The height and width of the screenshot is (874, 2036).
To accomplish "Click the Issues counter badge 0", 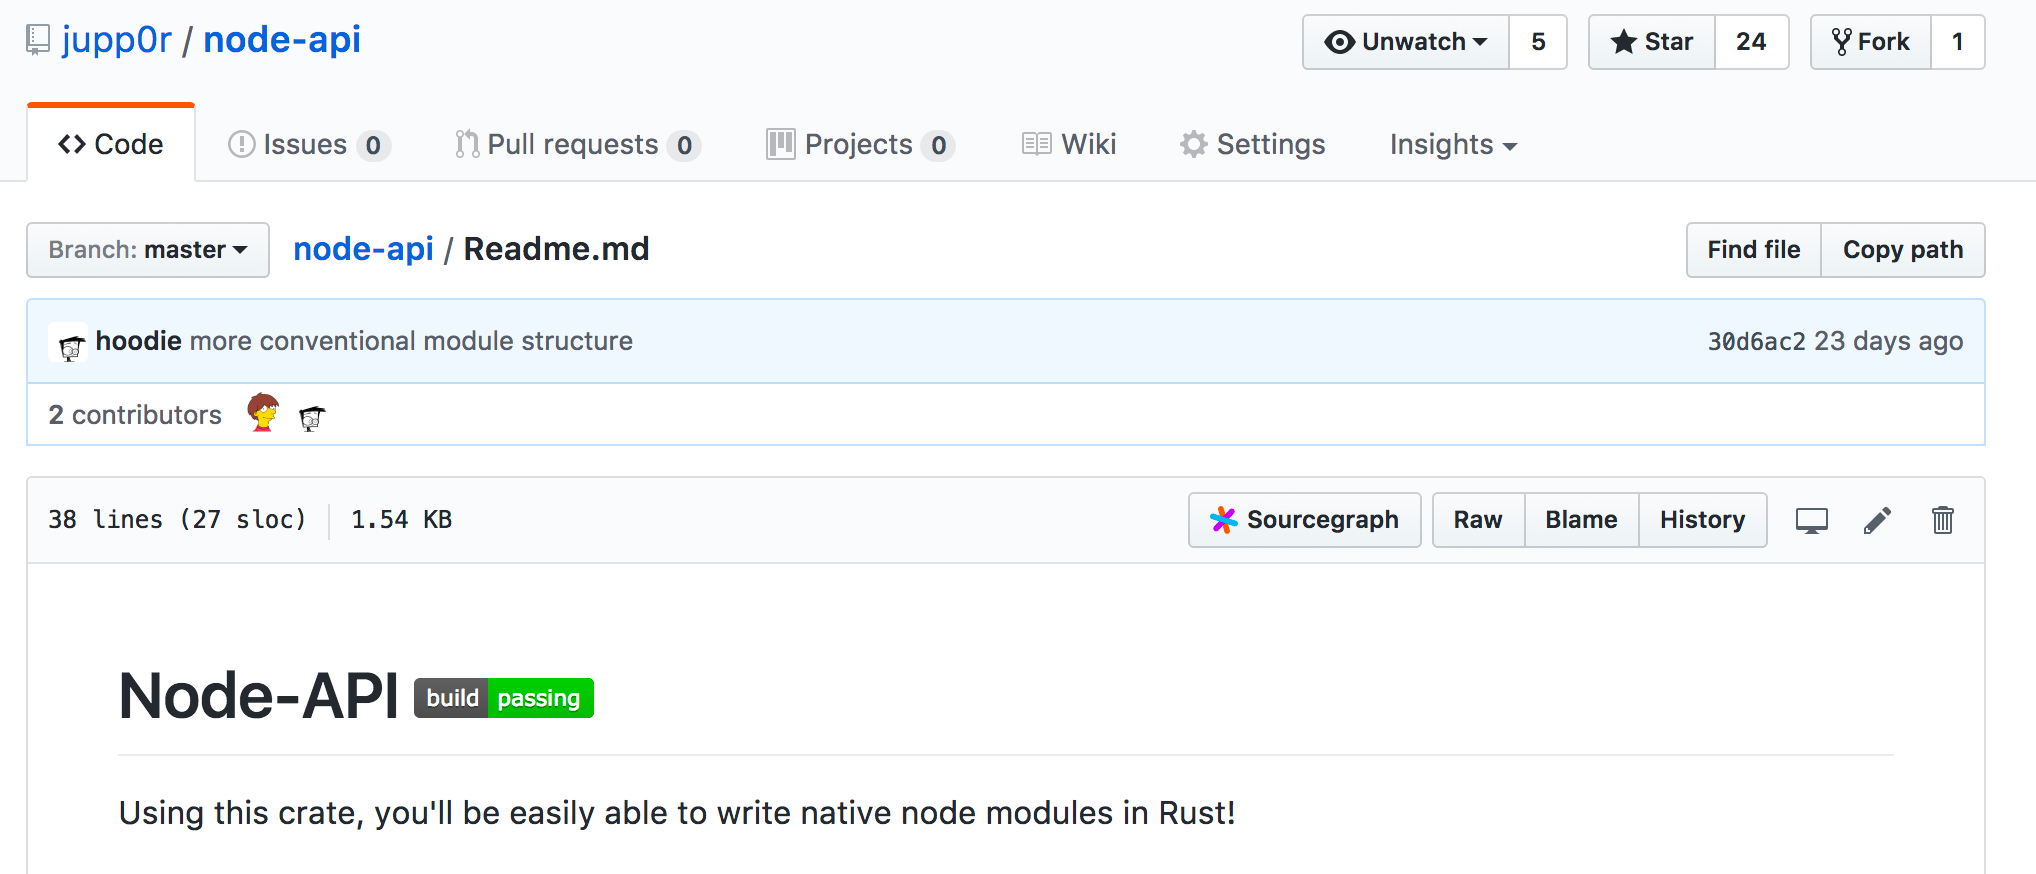I will coord(373,146).
